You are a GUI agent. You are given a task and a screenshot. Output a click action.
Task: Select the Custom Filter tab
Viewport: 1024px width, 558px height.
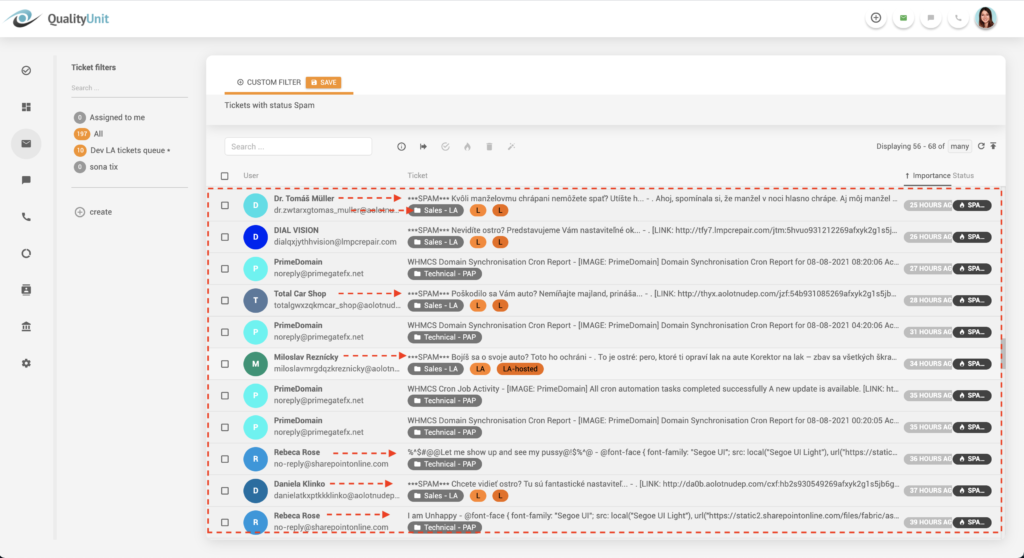[269, 82]
